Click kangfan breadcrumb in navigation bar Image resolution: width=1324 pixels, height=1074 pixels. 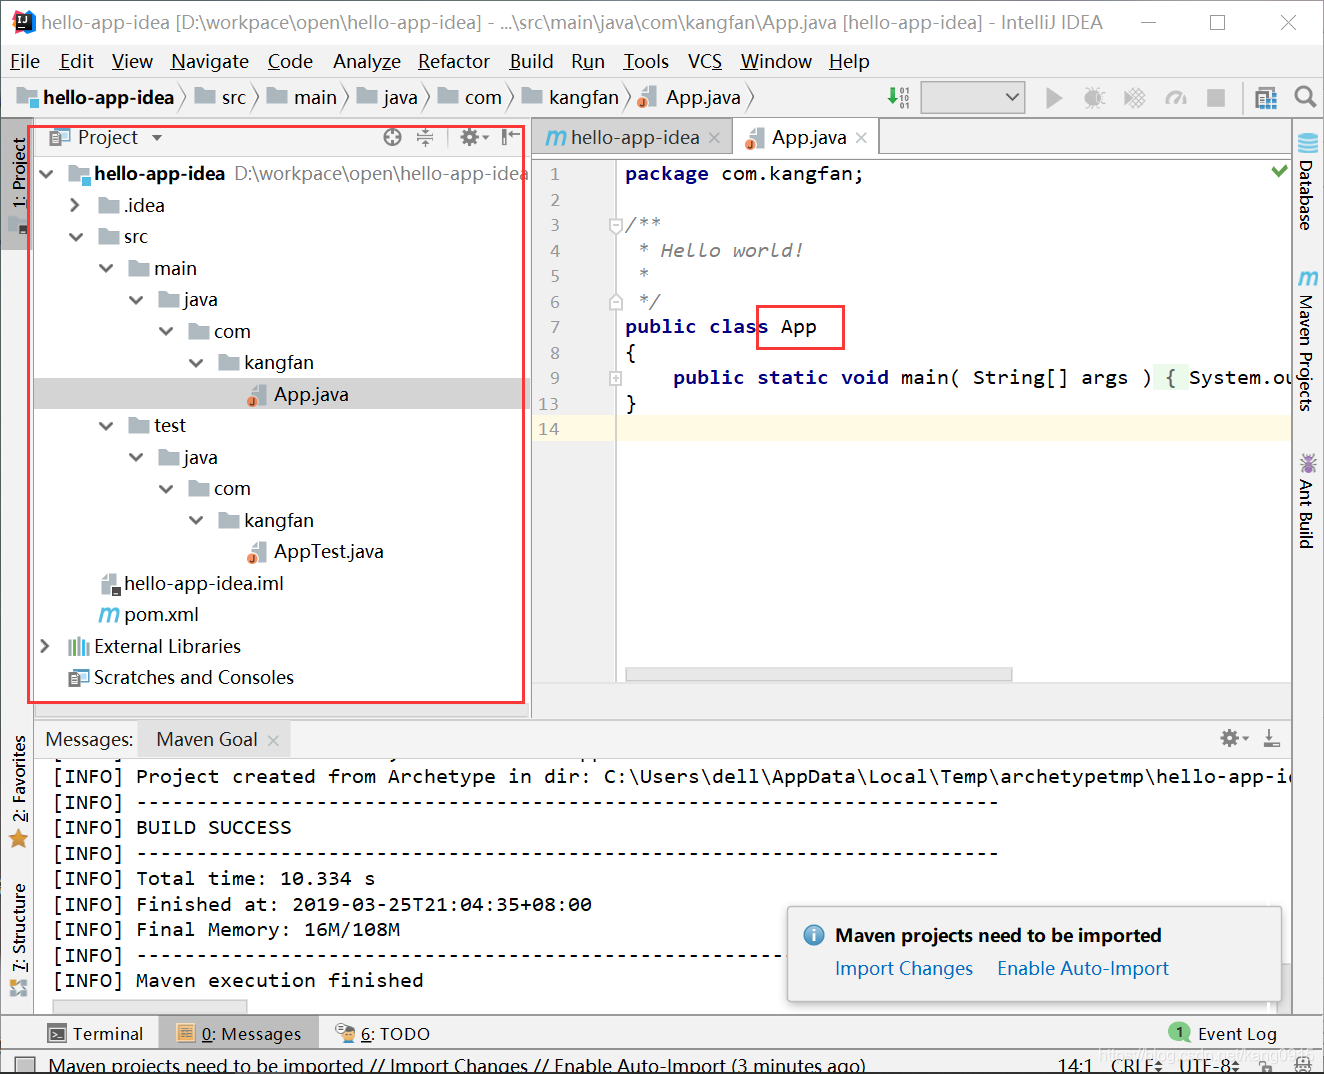tap(583, 97)
